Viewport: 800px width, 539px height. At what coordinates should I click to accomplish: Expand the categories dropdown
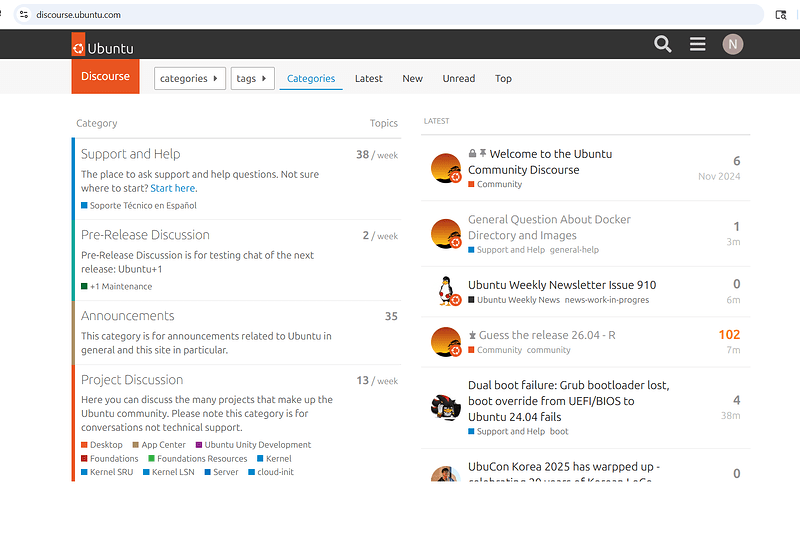(x=189, y=78)
